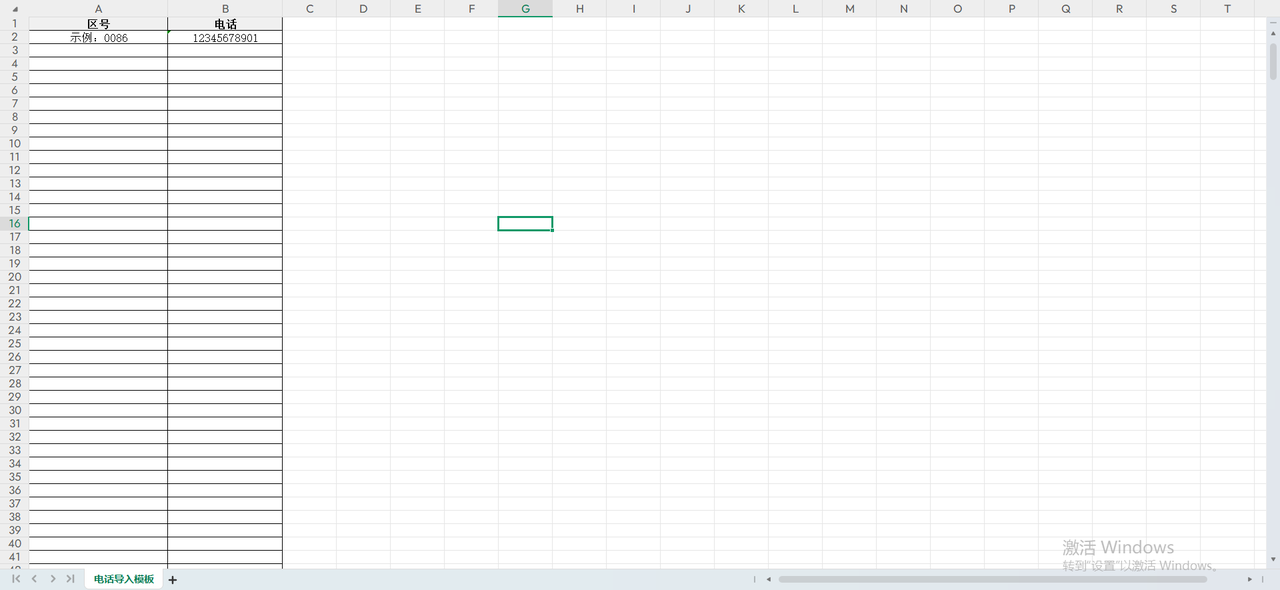Open the 电话导入模板 sheet tab
The image size is (1280, 590).
[124, 579]
